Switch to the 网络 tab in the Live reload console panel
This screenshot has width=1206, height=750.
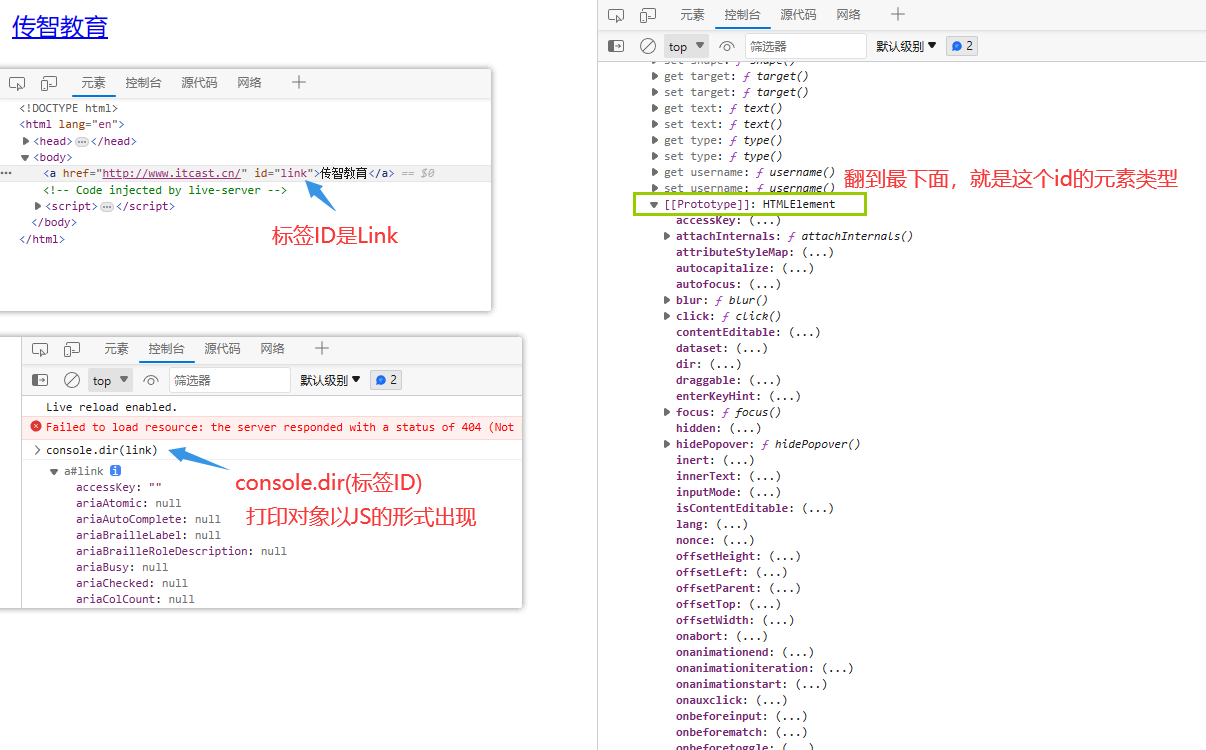click(272, 349)
